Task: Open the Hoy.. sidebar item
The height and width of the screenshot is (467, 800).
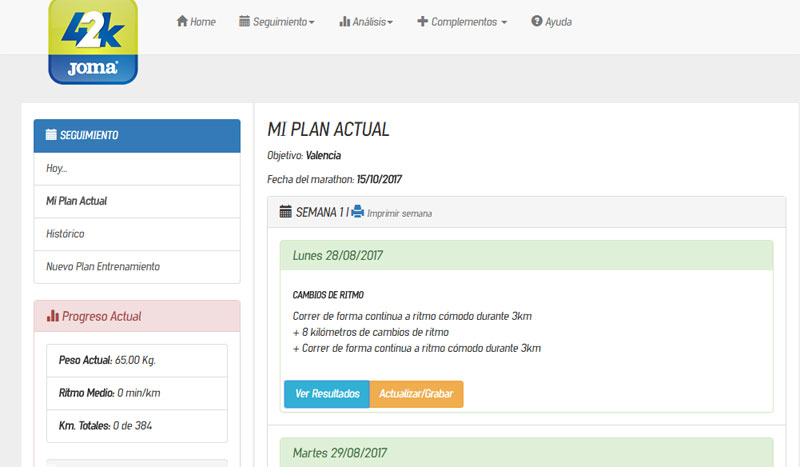Action: (57, 168)
